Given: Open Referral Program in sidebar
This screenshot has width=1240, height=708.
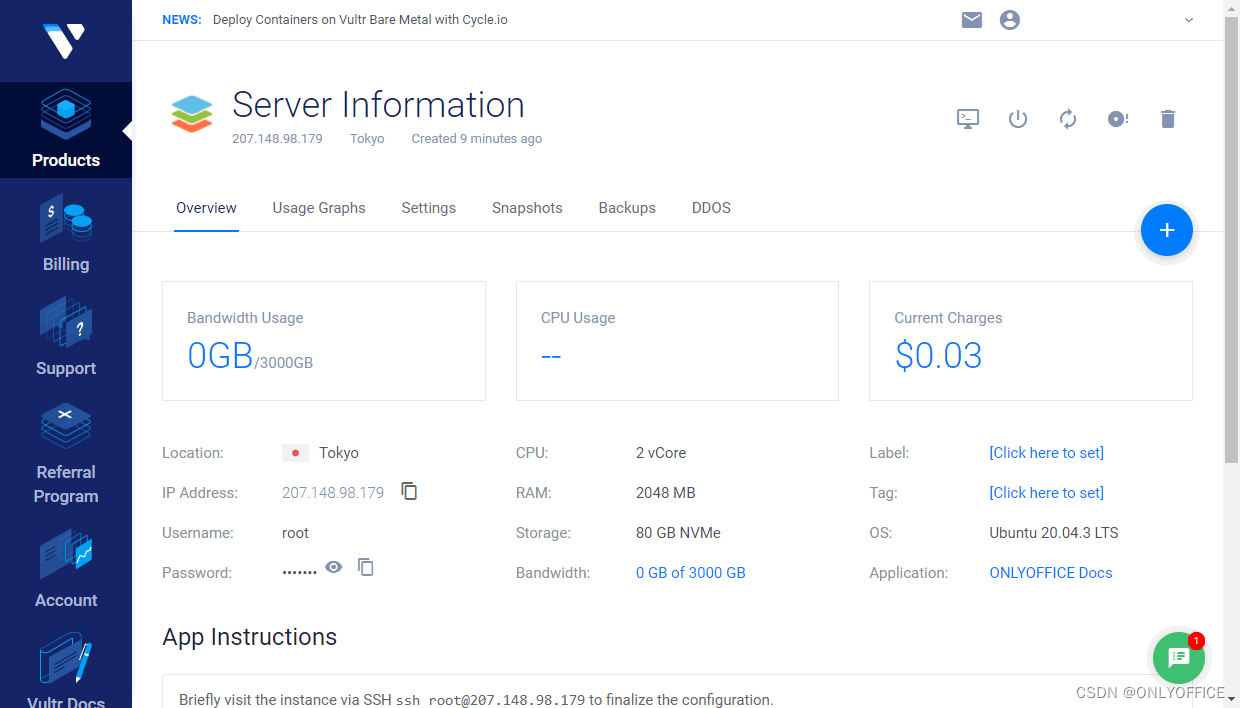Looking at the screenshot, I should click(x=66, y=454).
